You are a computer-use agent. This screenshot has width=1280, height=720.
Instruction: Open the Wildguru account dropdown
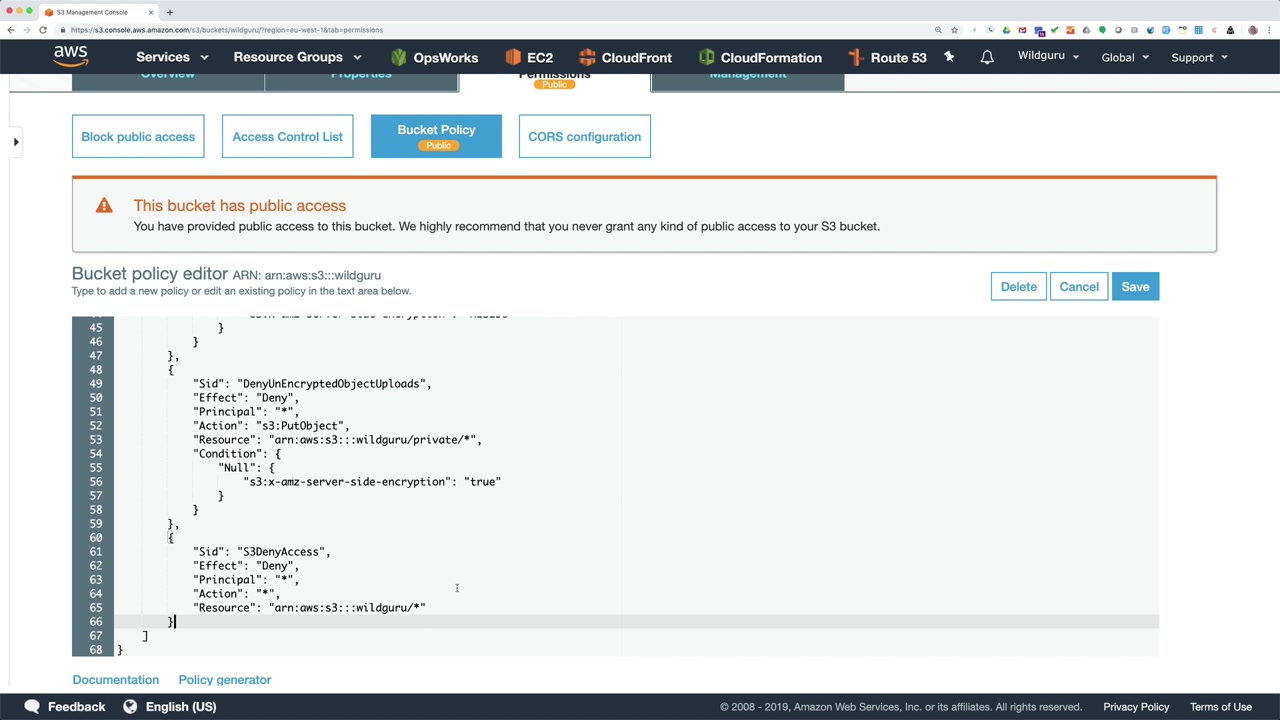click(x=1048, y=56)
